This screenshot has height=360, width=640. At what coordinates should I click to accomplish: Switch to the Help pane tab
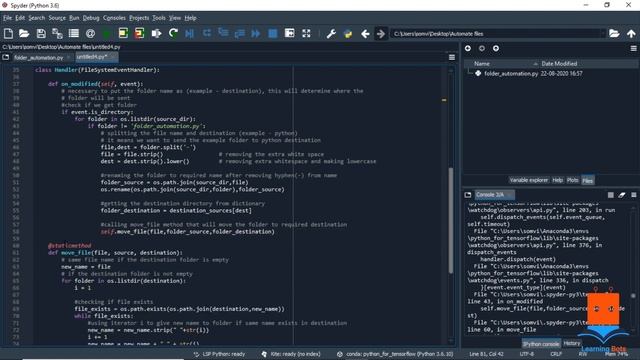[557, 180]
